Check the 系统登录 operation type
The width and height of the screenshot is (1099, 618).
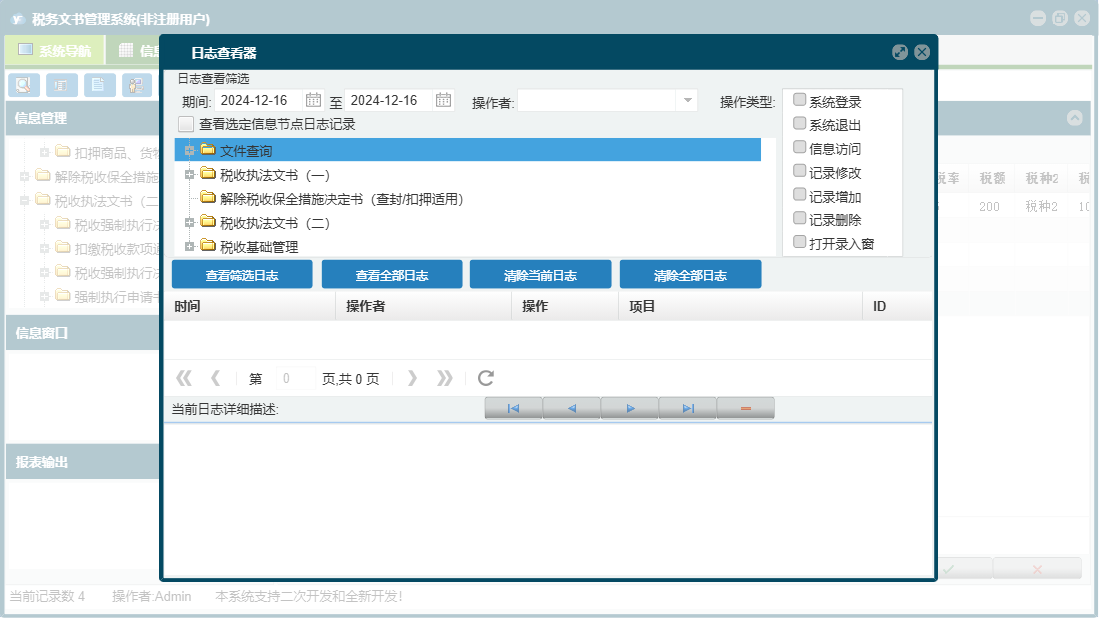tap(799, 99)
